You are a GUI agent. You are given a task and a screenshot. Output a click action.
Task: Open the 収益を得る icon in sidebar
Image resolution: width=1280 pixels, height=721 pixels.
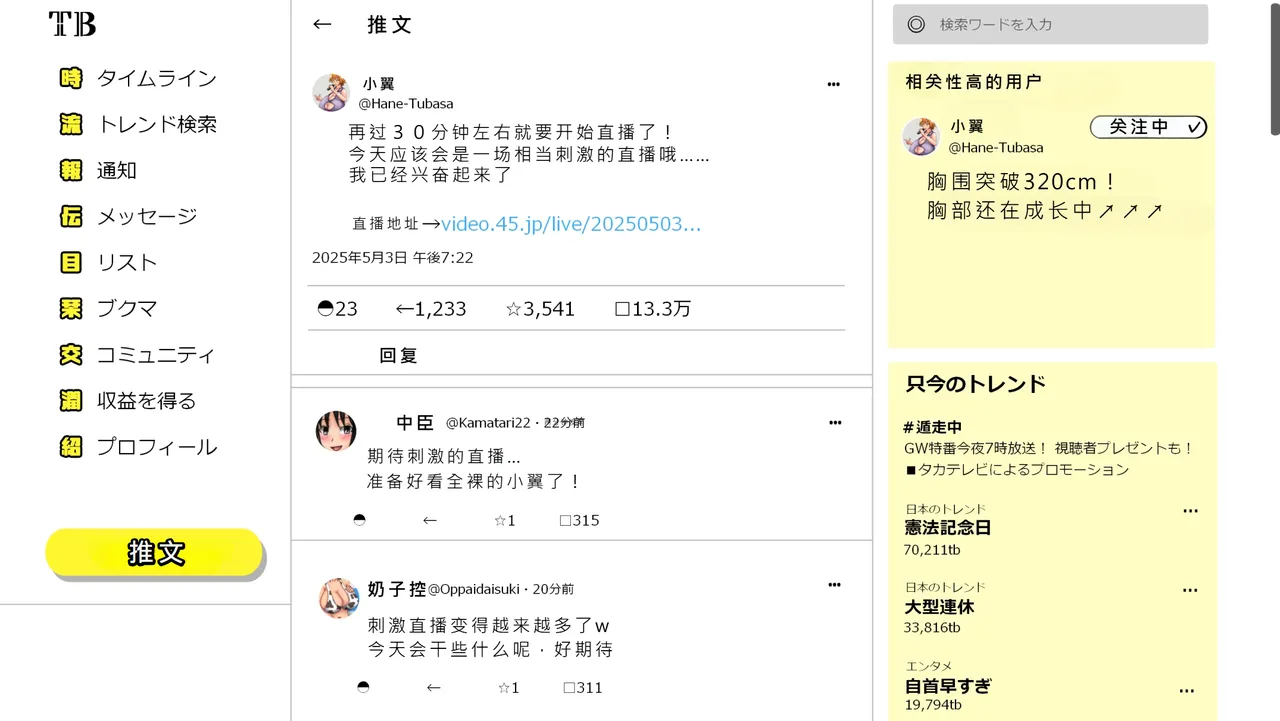[71, 400]
